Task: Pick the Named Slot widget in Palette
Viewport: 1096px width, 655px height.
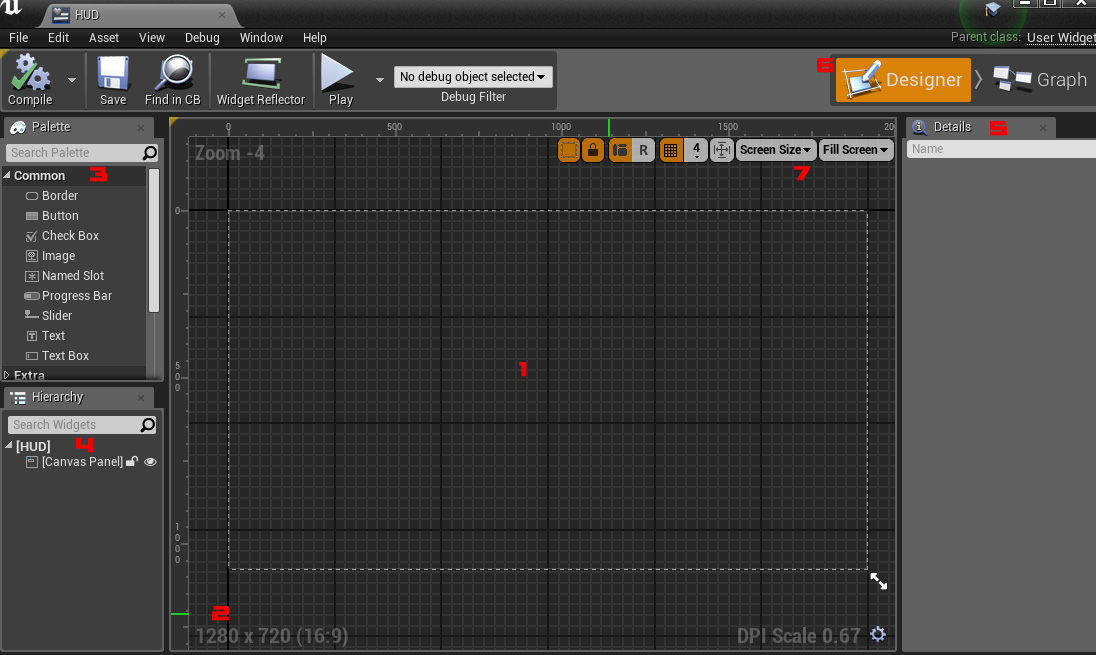Action: pyautogui.click(x=72, y=276)
